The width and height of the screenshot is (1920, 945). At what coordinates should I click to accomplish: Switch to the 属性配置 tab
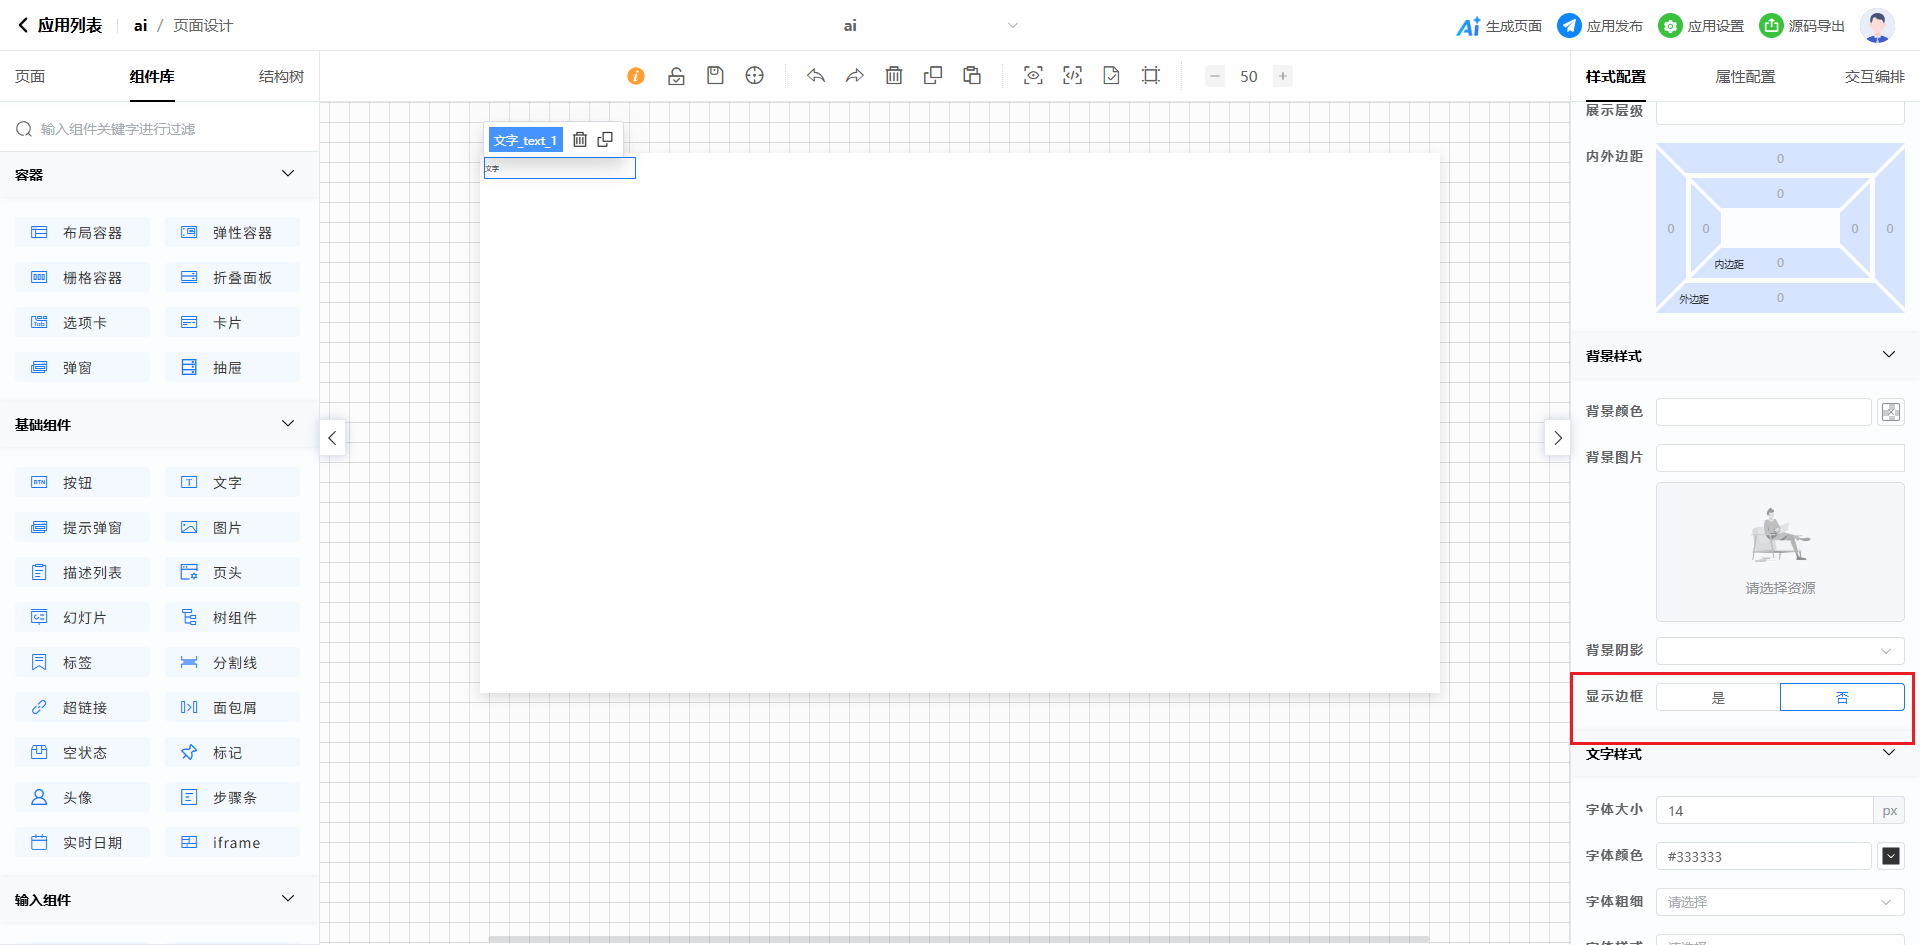pos(1745,77)
